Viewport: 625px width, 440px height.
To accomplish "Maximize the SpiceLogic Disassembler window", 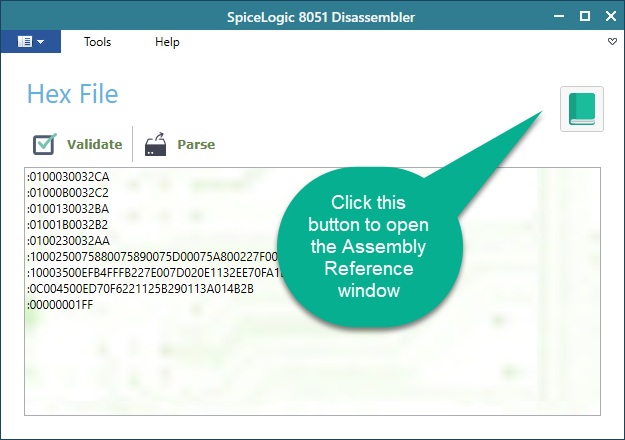I will pyautogui.click(x=585, y=16).
